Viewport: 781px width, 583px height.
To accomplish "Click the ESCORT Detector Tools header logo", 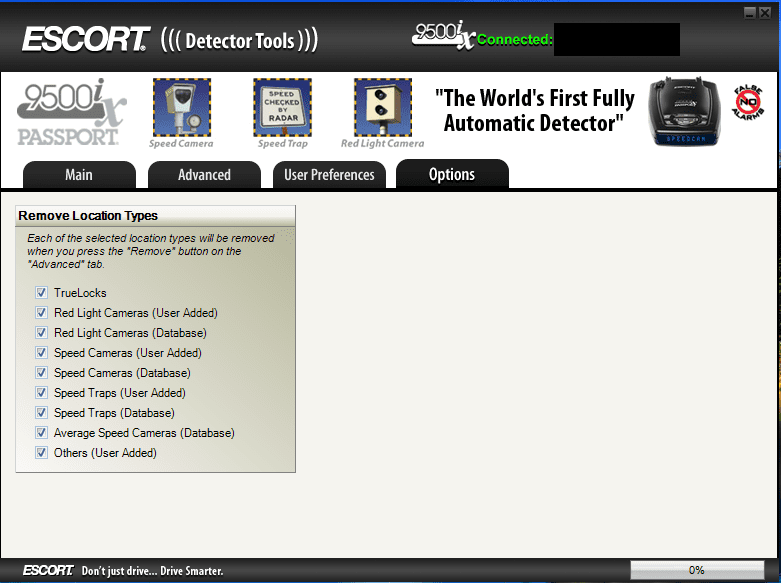I will point(170,39).
